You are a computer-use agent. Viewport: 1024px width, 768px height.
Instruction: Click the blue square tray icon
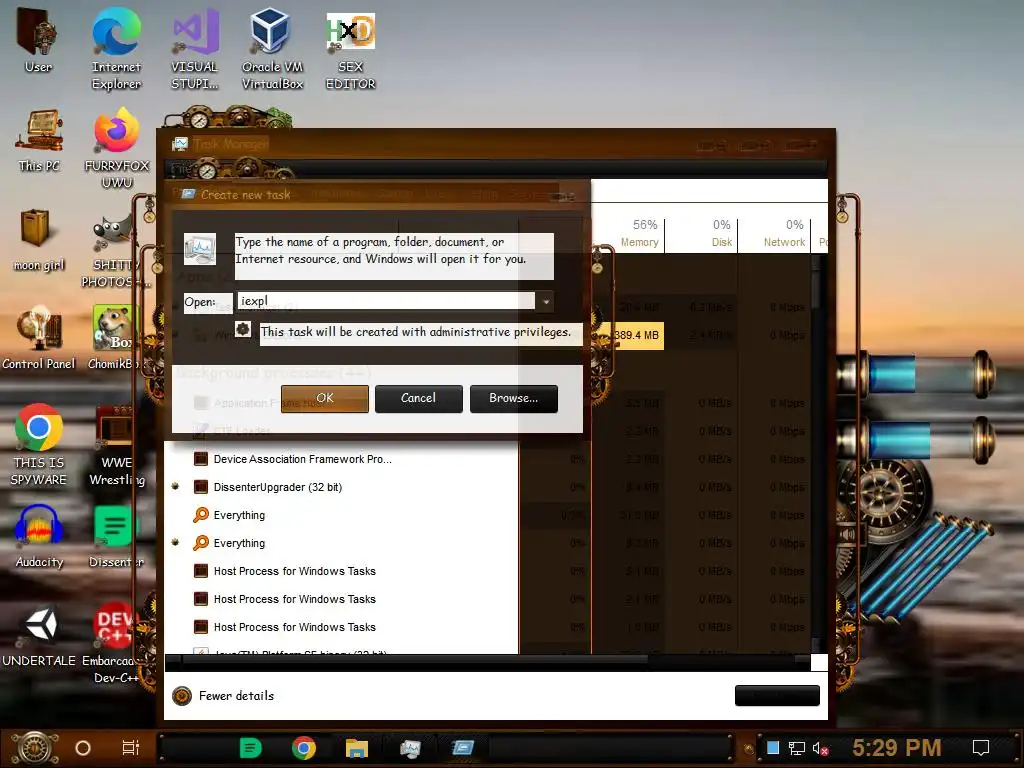tap(773, 748)
